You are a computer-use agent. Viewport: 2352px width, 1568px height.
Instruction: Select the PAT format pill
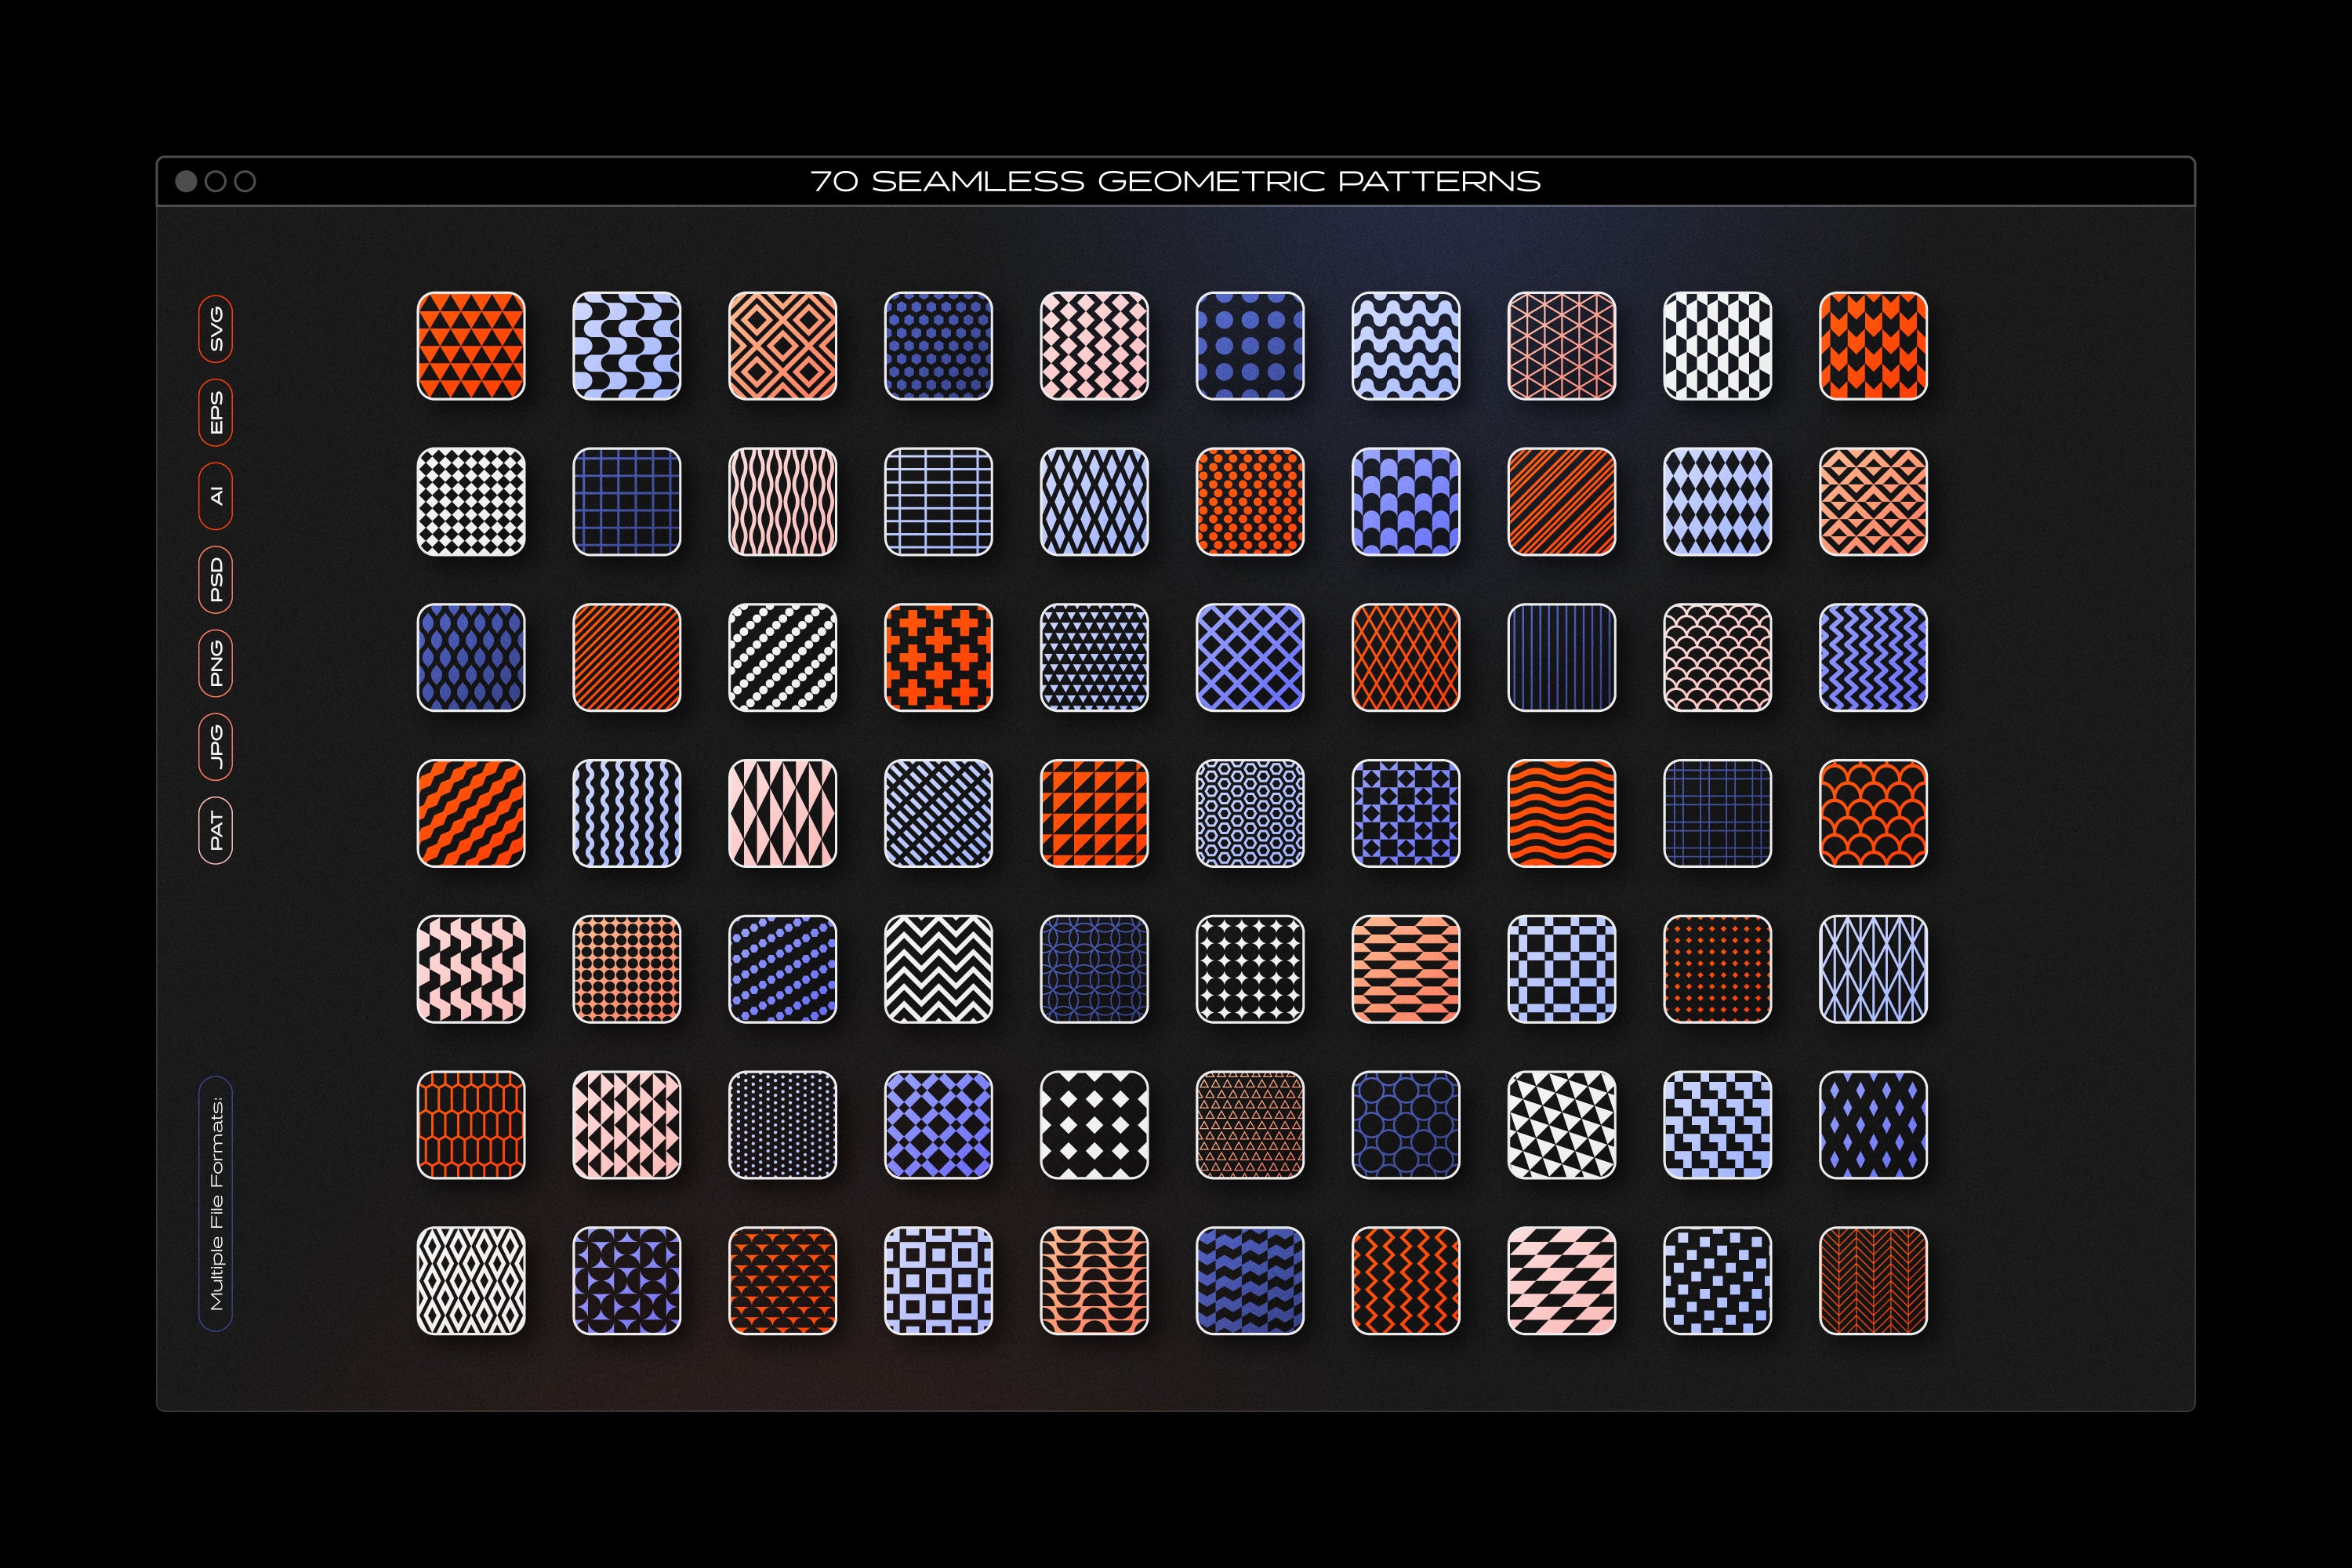point(216,830)
